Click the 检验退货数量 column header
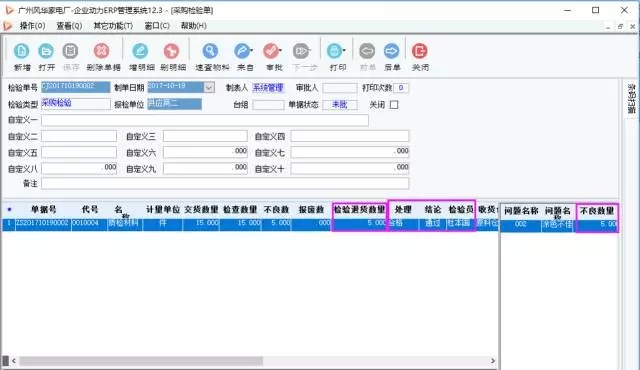640x370 pixels. (359, 210)
